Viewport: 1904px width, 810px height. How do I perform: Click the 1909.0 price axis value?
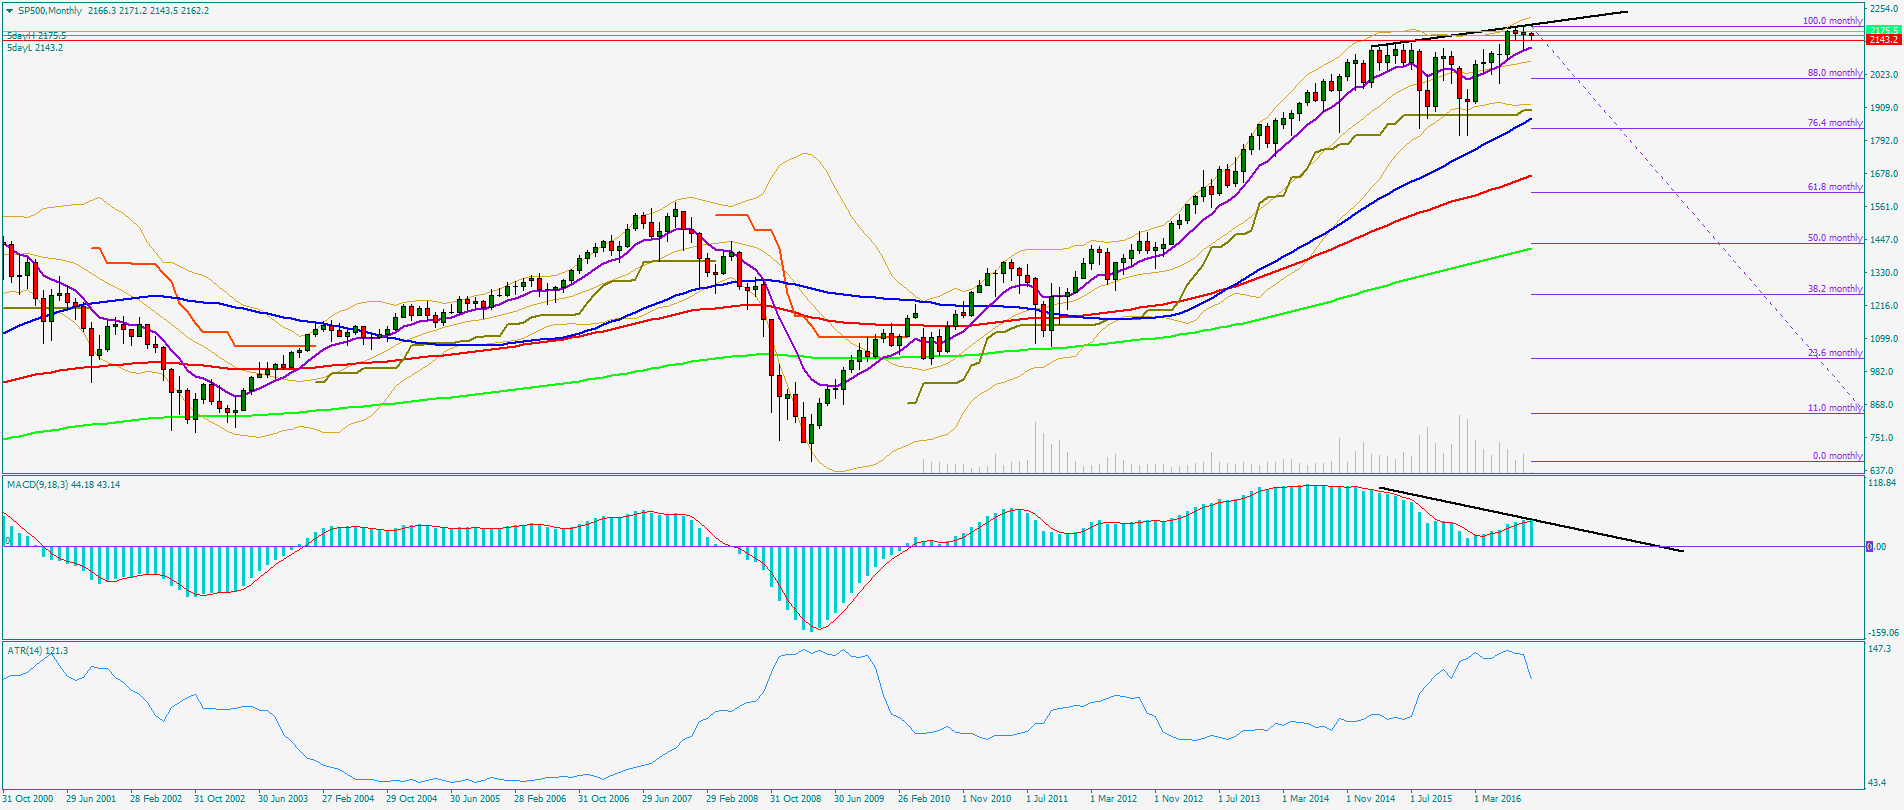(1884, 108)
